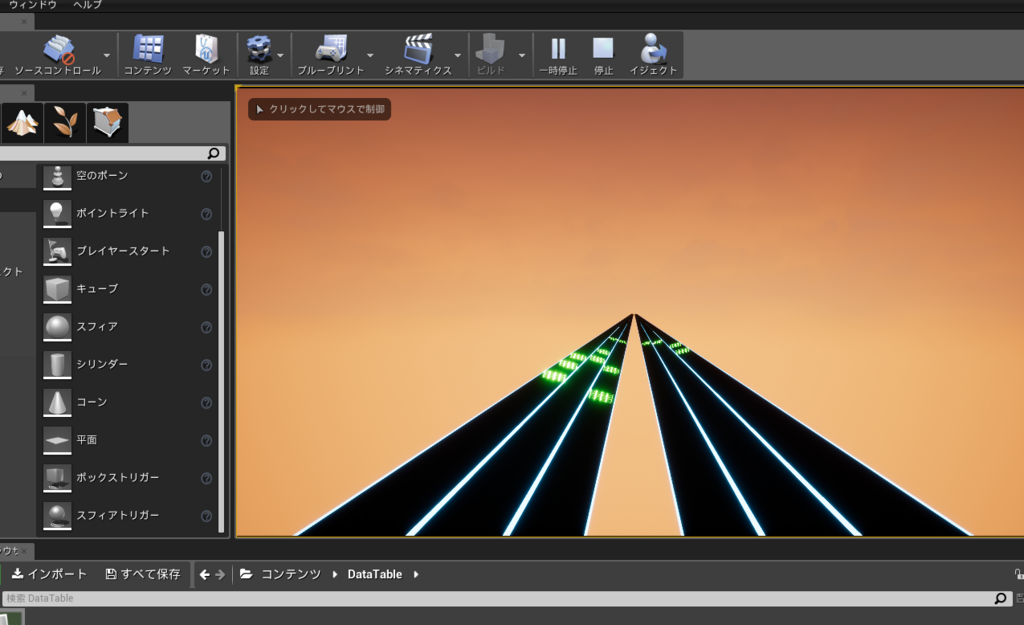Viewport: 1024px width, 625px height.
Task: Go back with the left arrow in content browser
Action: point(204,575)
